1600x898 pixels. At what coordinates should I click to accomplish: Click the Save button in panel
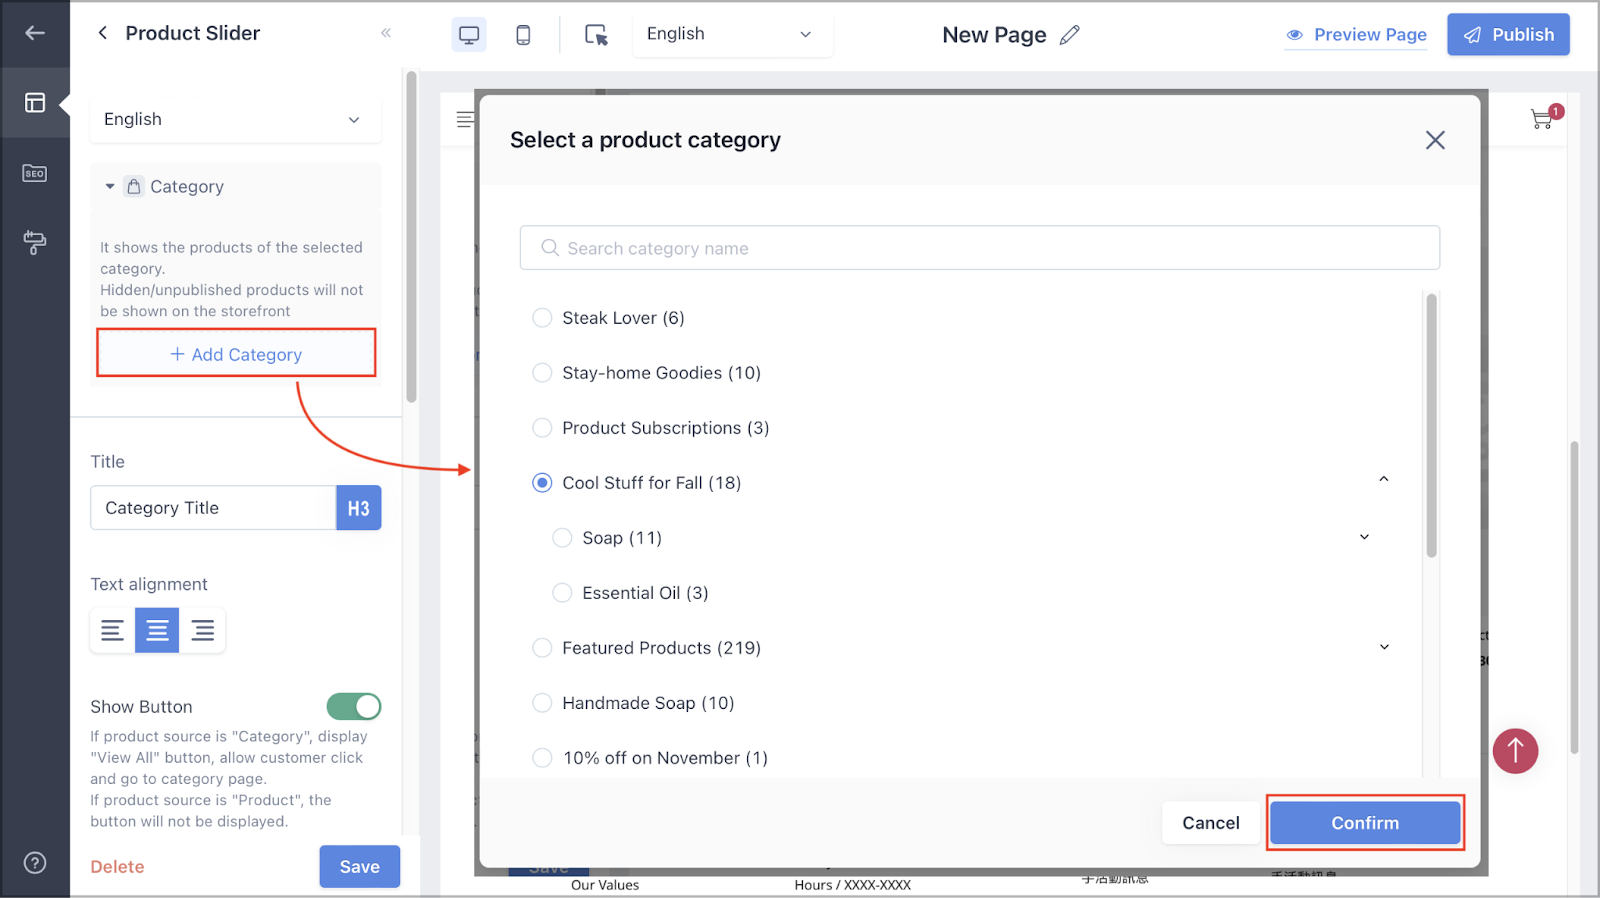pyautogui.click(x=359, y=867)
